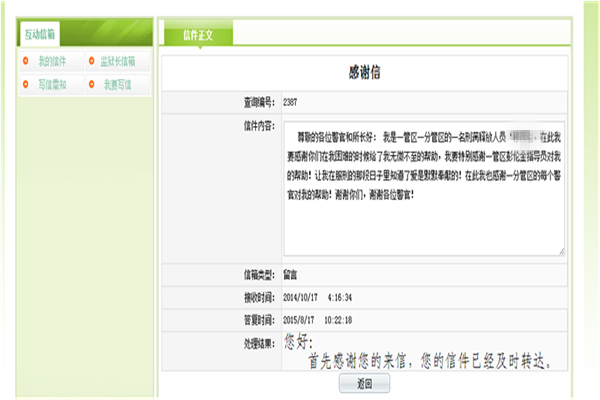Open 监狱长信箱 link
The height and width of the screenshot is (400, 600).
click(x=118, y=61)
